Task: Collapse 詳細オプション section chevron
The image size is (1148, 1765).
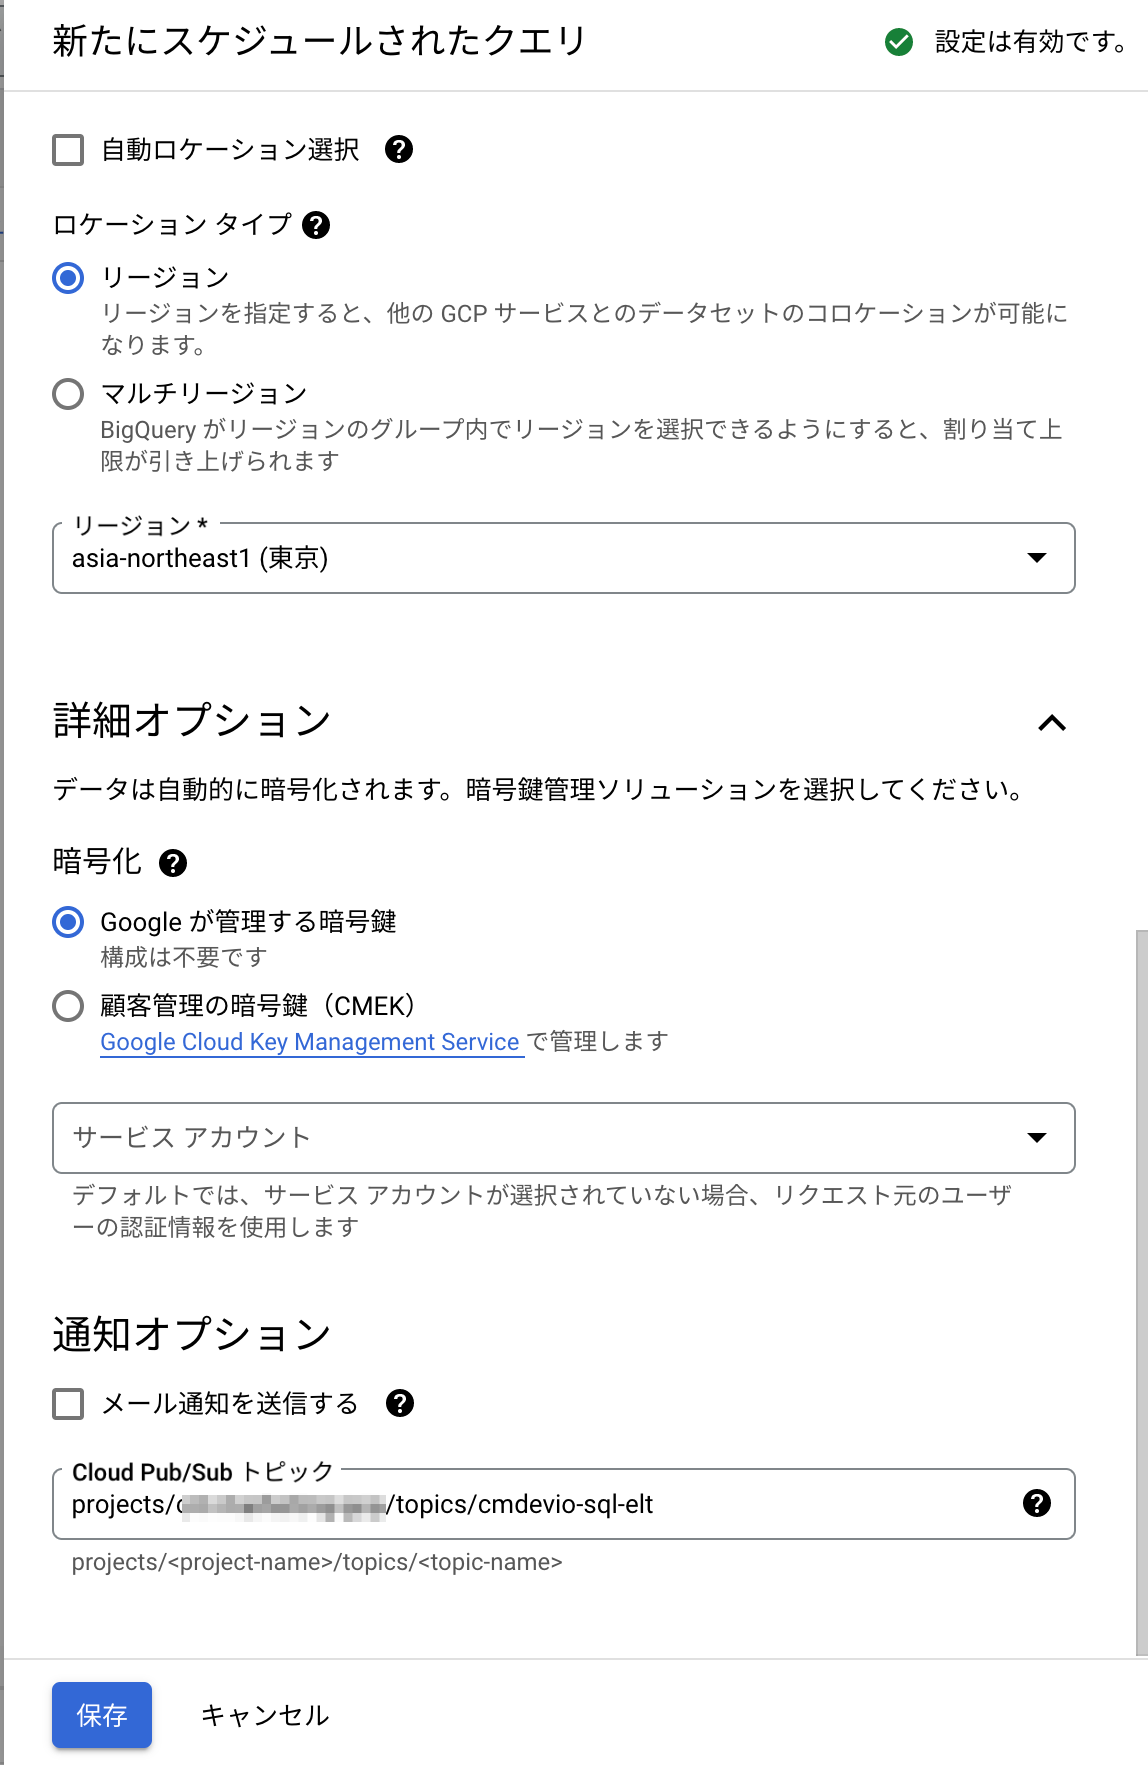Action: 1052,722
